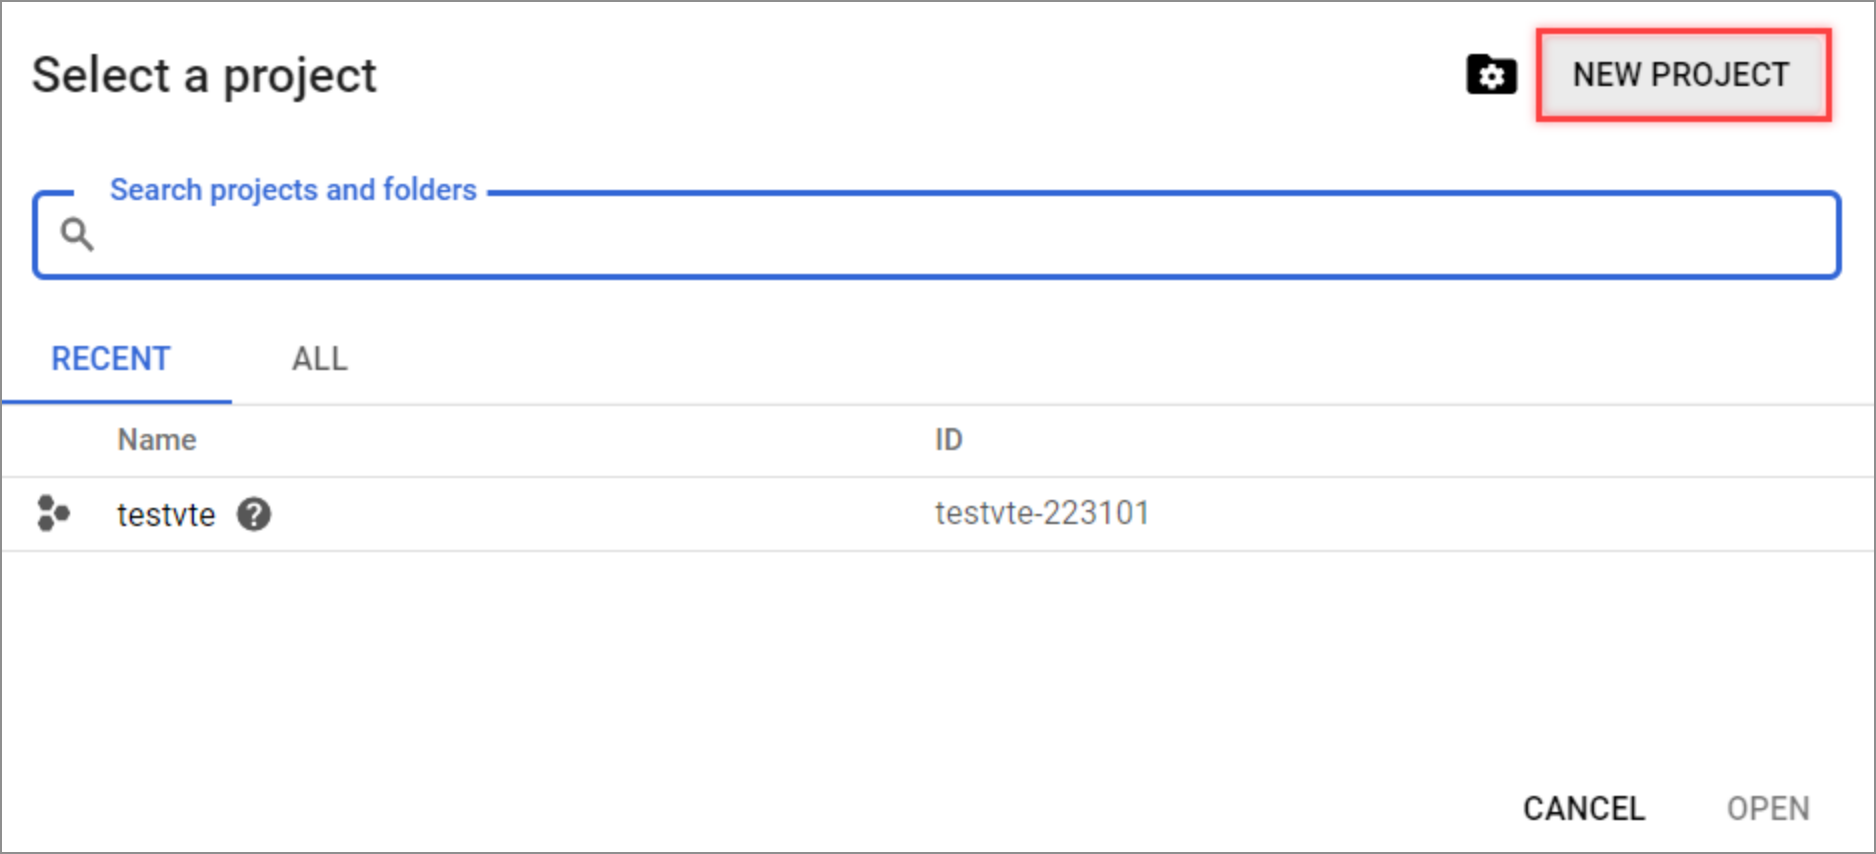This screenshot has width=1876, height=854.
Task: Click the project dots icon beside testvte
Action: (x=53, y=513)
